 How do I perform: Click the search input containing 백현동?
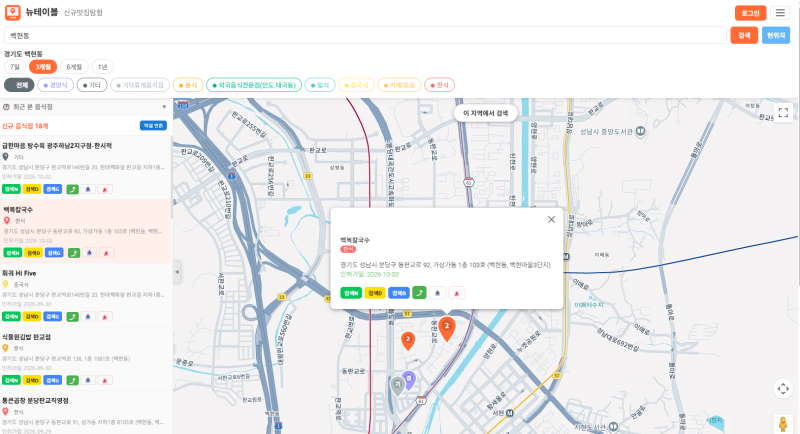[365, 35]
